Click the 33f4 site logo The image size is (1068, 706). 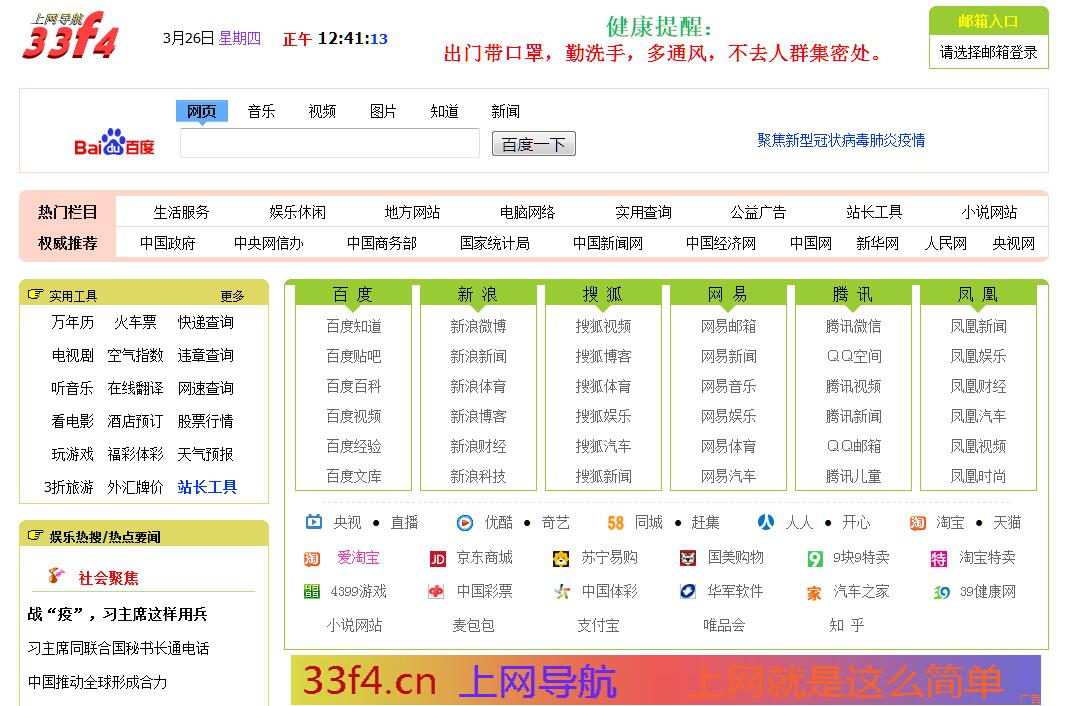click(x=70, y=37)
